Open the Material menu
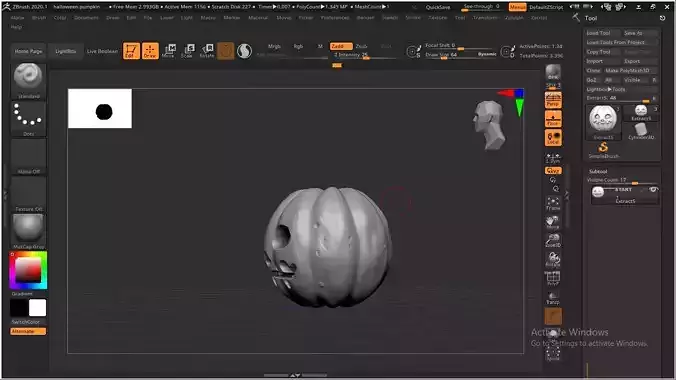This screenshot has height=380, width=676. pyautogui.click(x=258, y=18)
